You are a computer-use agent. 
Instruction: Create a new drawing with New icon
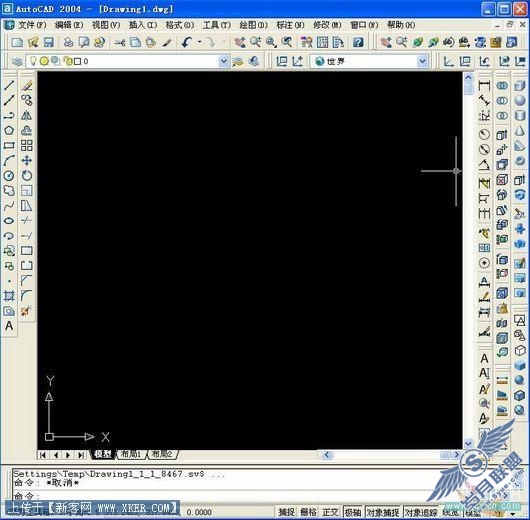[x=17, y=42]
